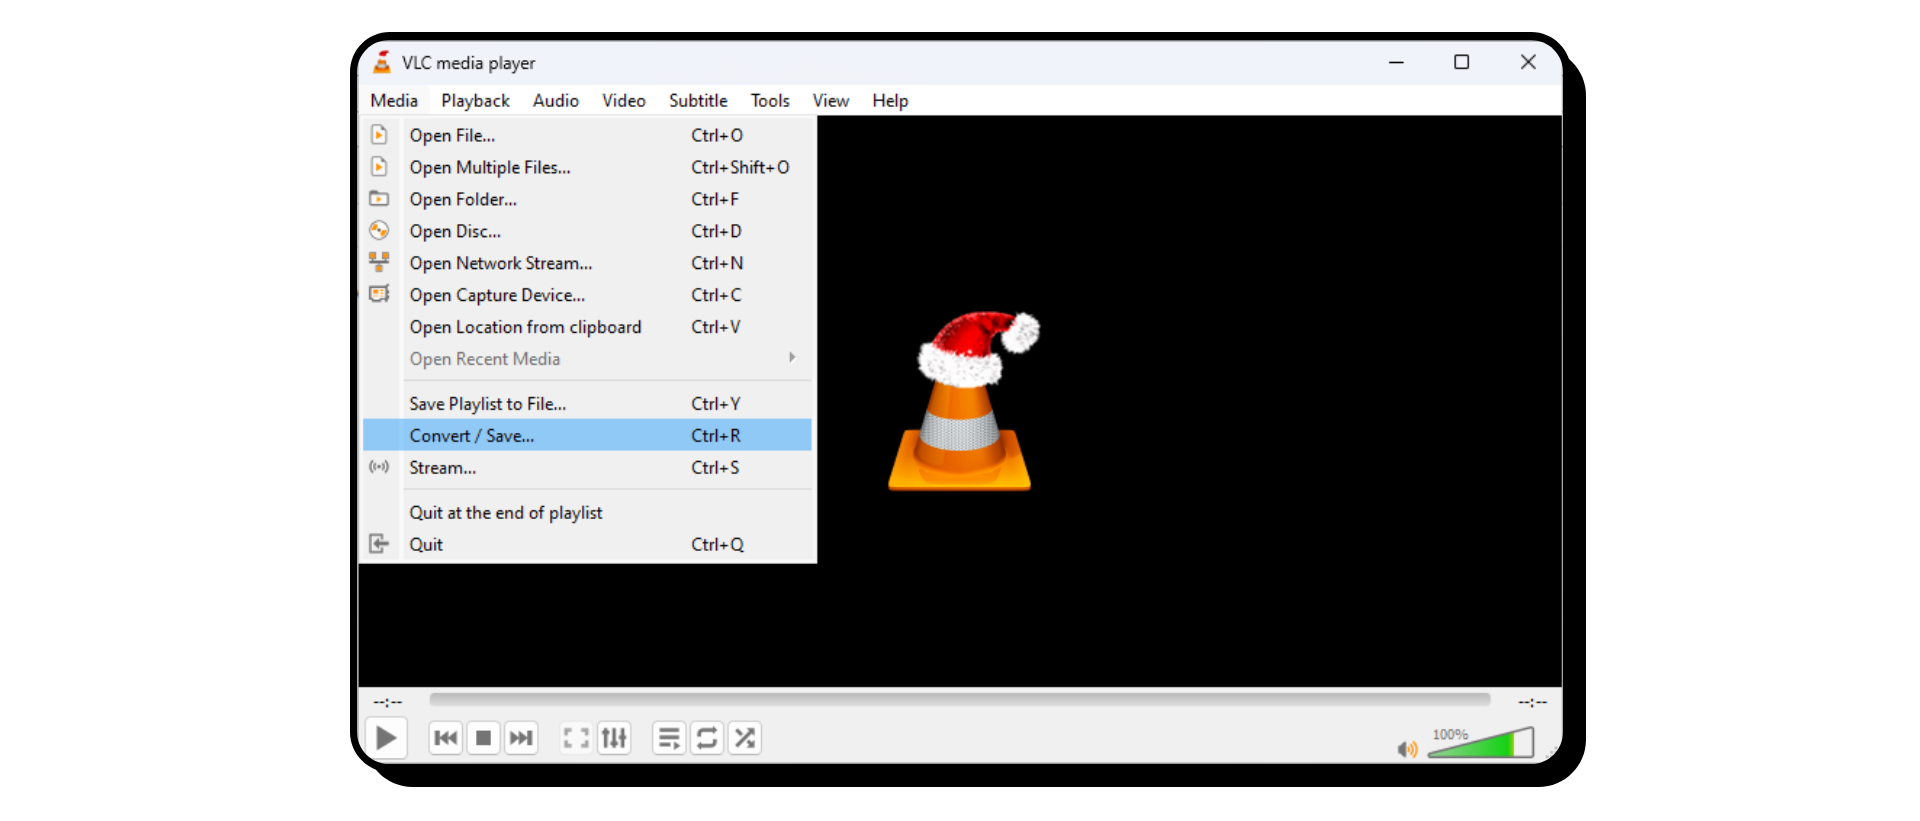This screenshot has width=1920, height=821.
Task: Maximize the VLC window
Action: 1461,62
